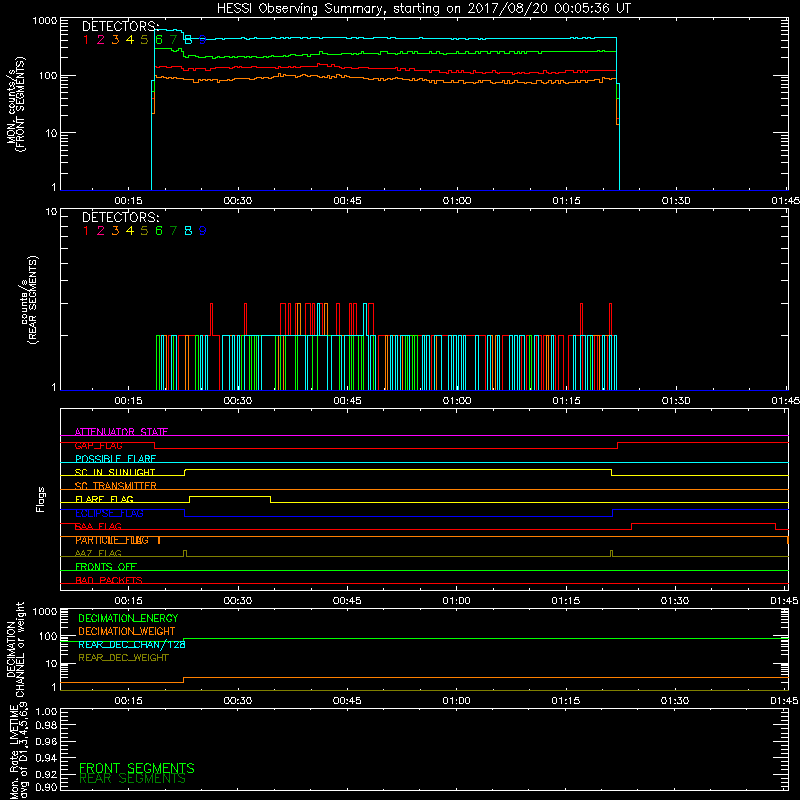Click the REAR SEGMENTS livetime legend label
800x800 pixels.
[132, 778]
